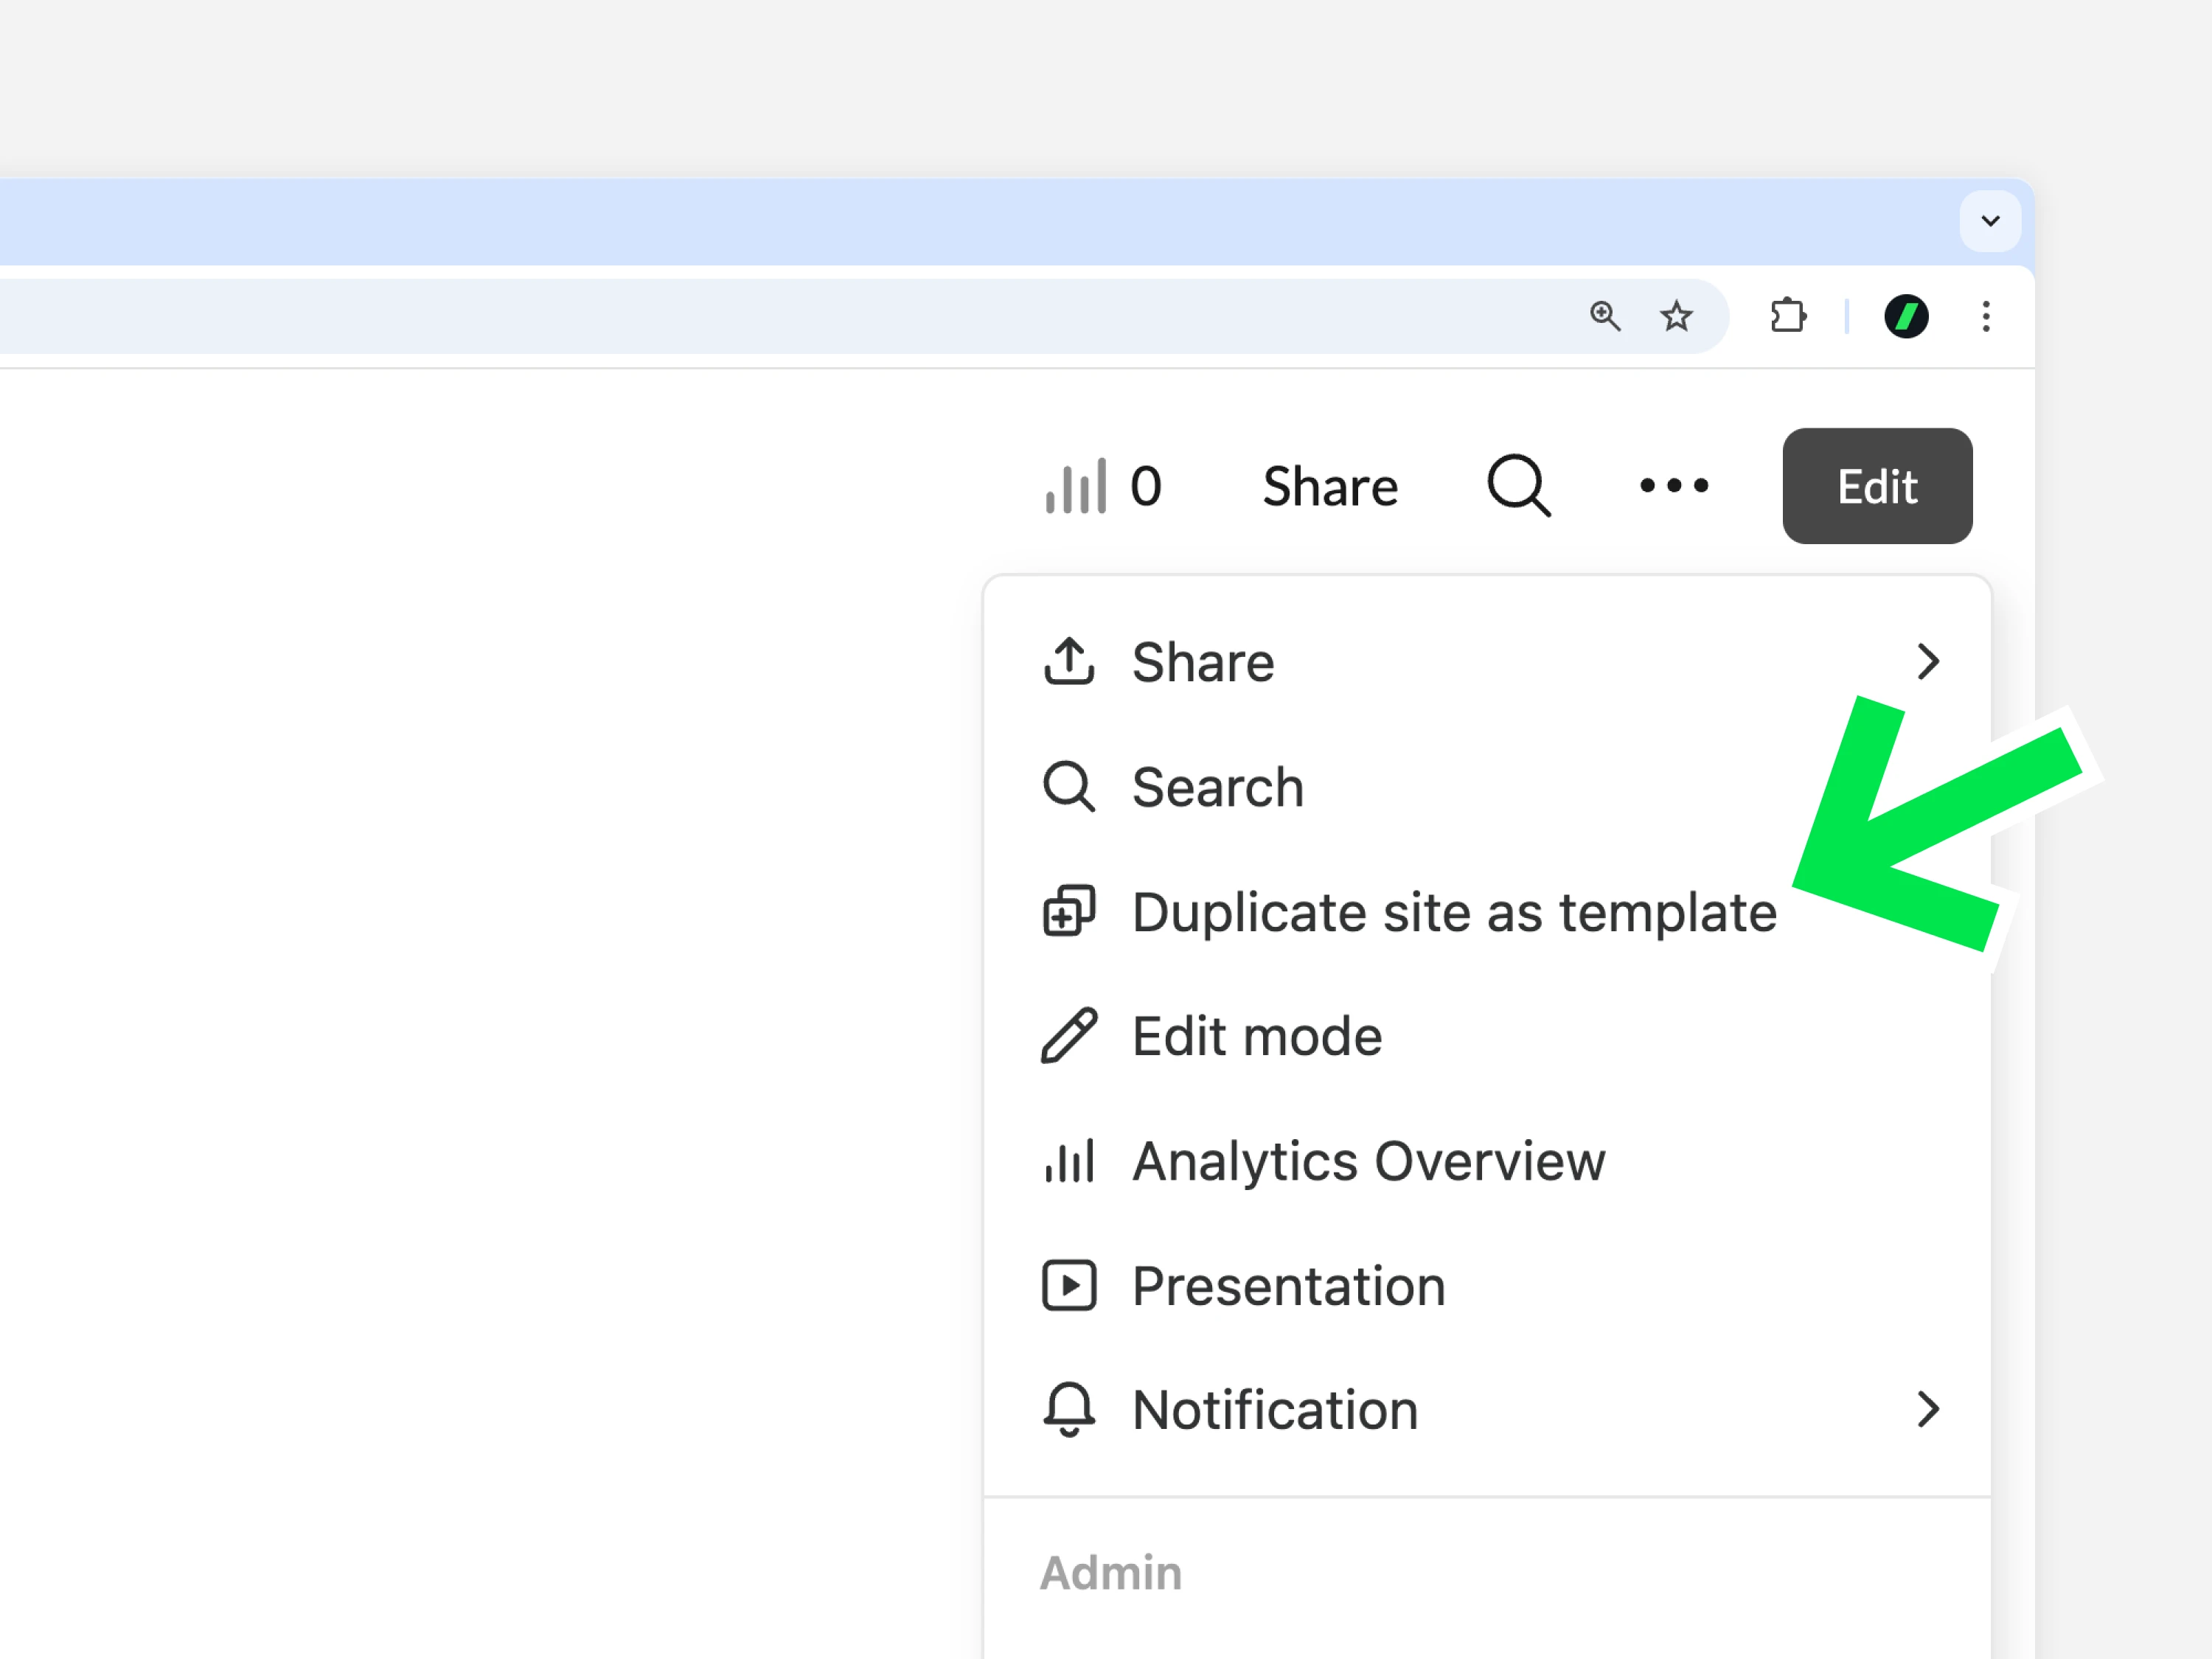The height and width of the screenshot is (1659, 2212).
Task: Open the browser extensions puzzle icon
Action: 1788,316
